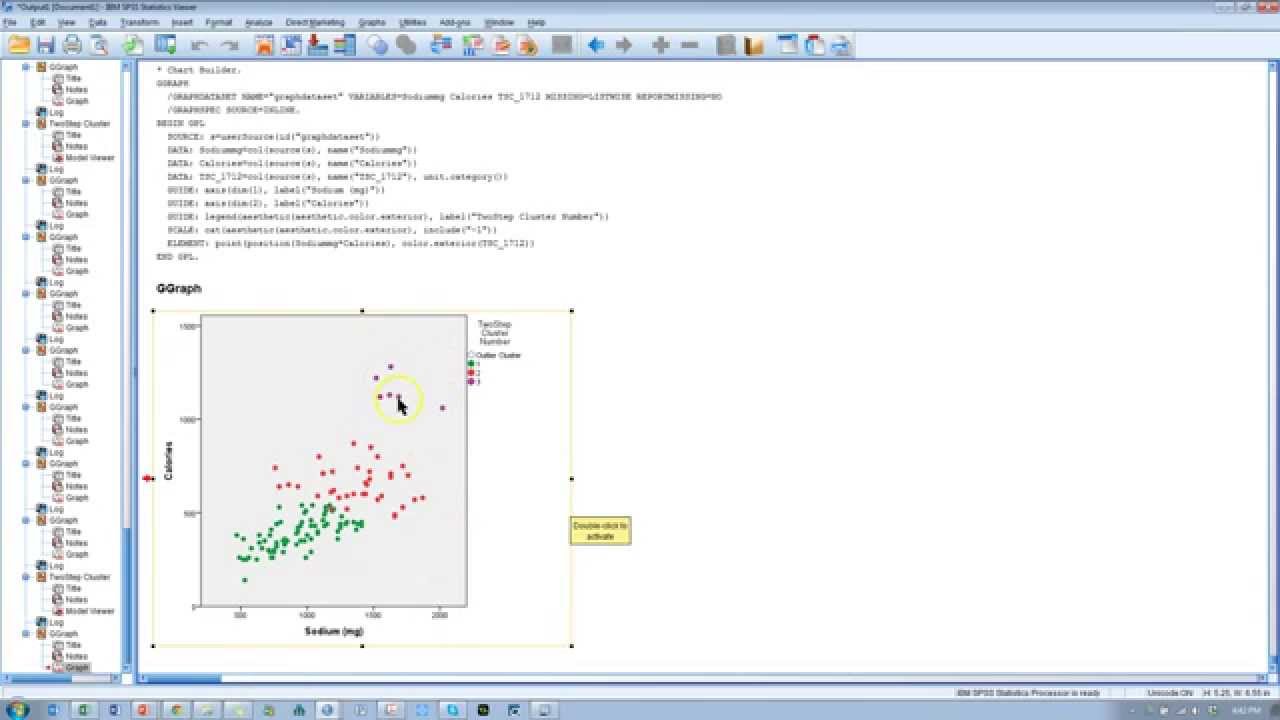Open the Add-ons menu
Viewport: 1280px width, 720px height.
click(455, 22)
